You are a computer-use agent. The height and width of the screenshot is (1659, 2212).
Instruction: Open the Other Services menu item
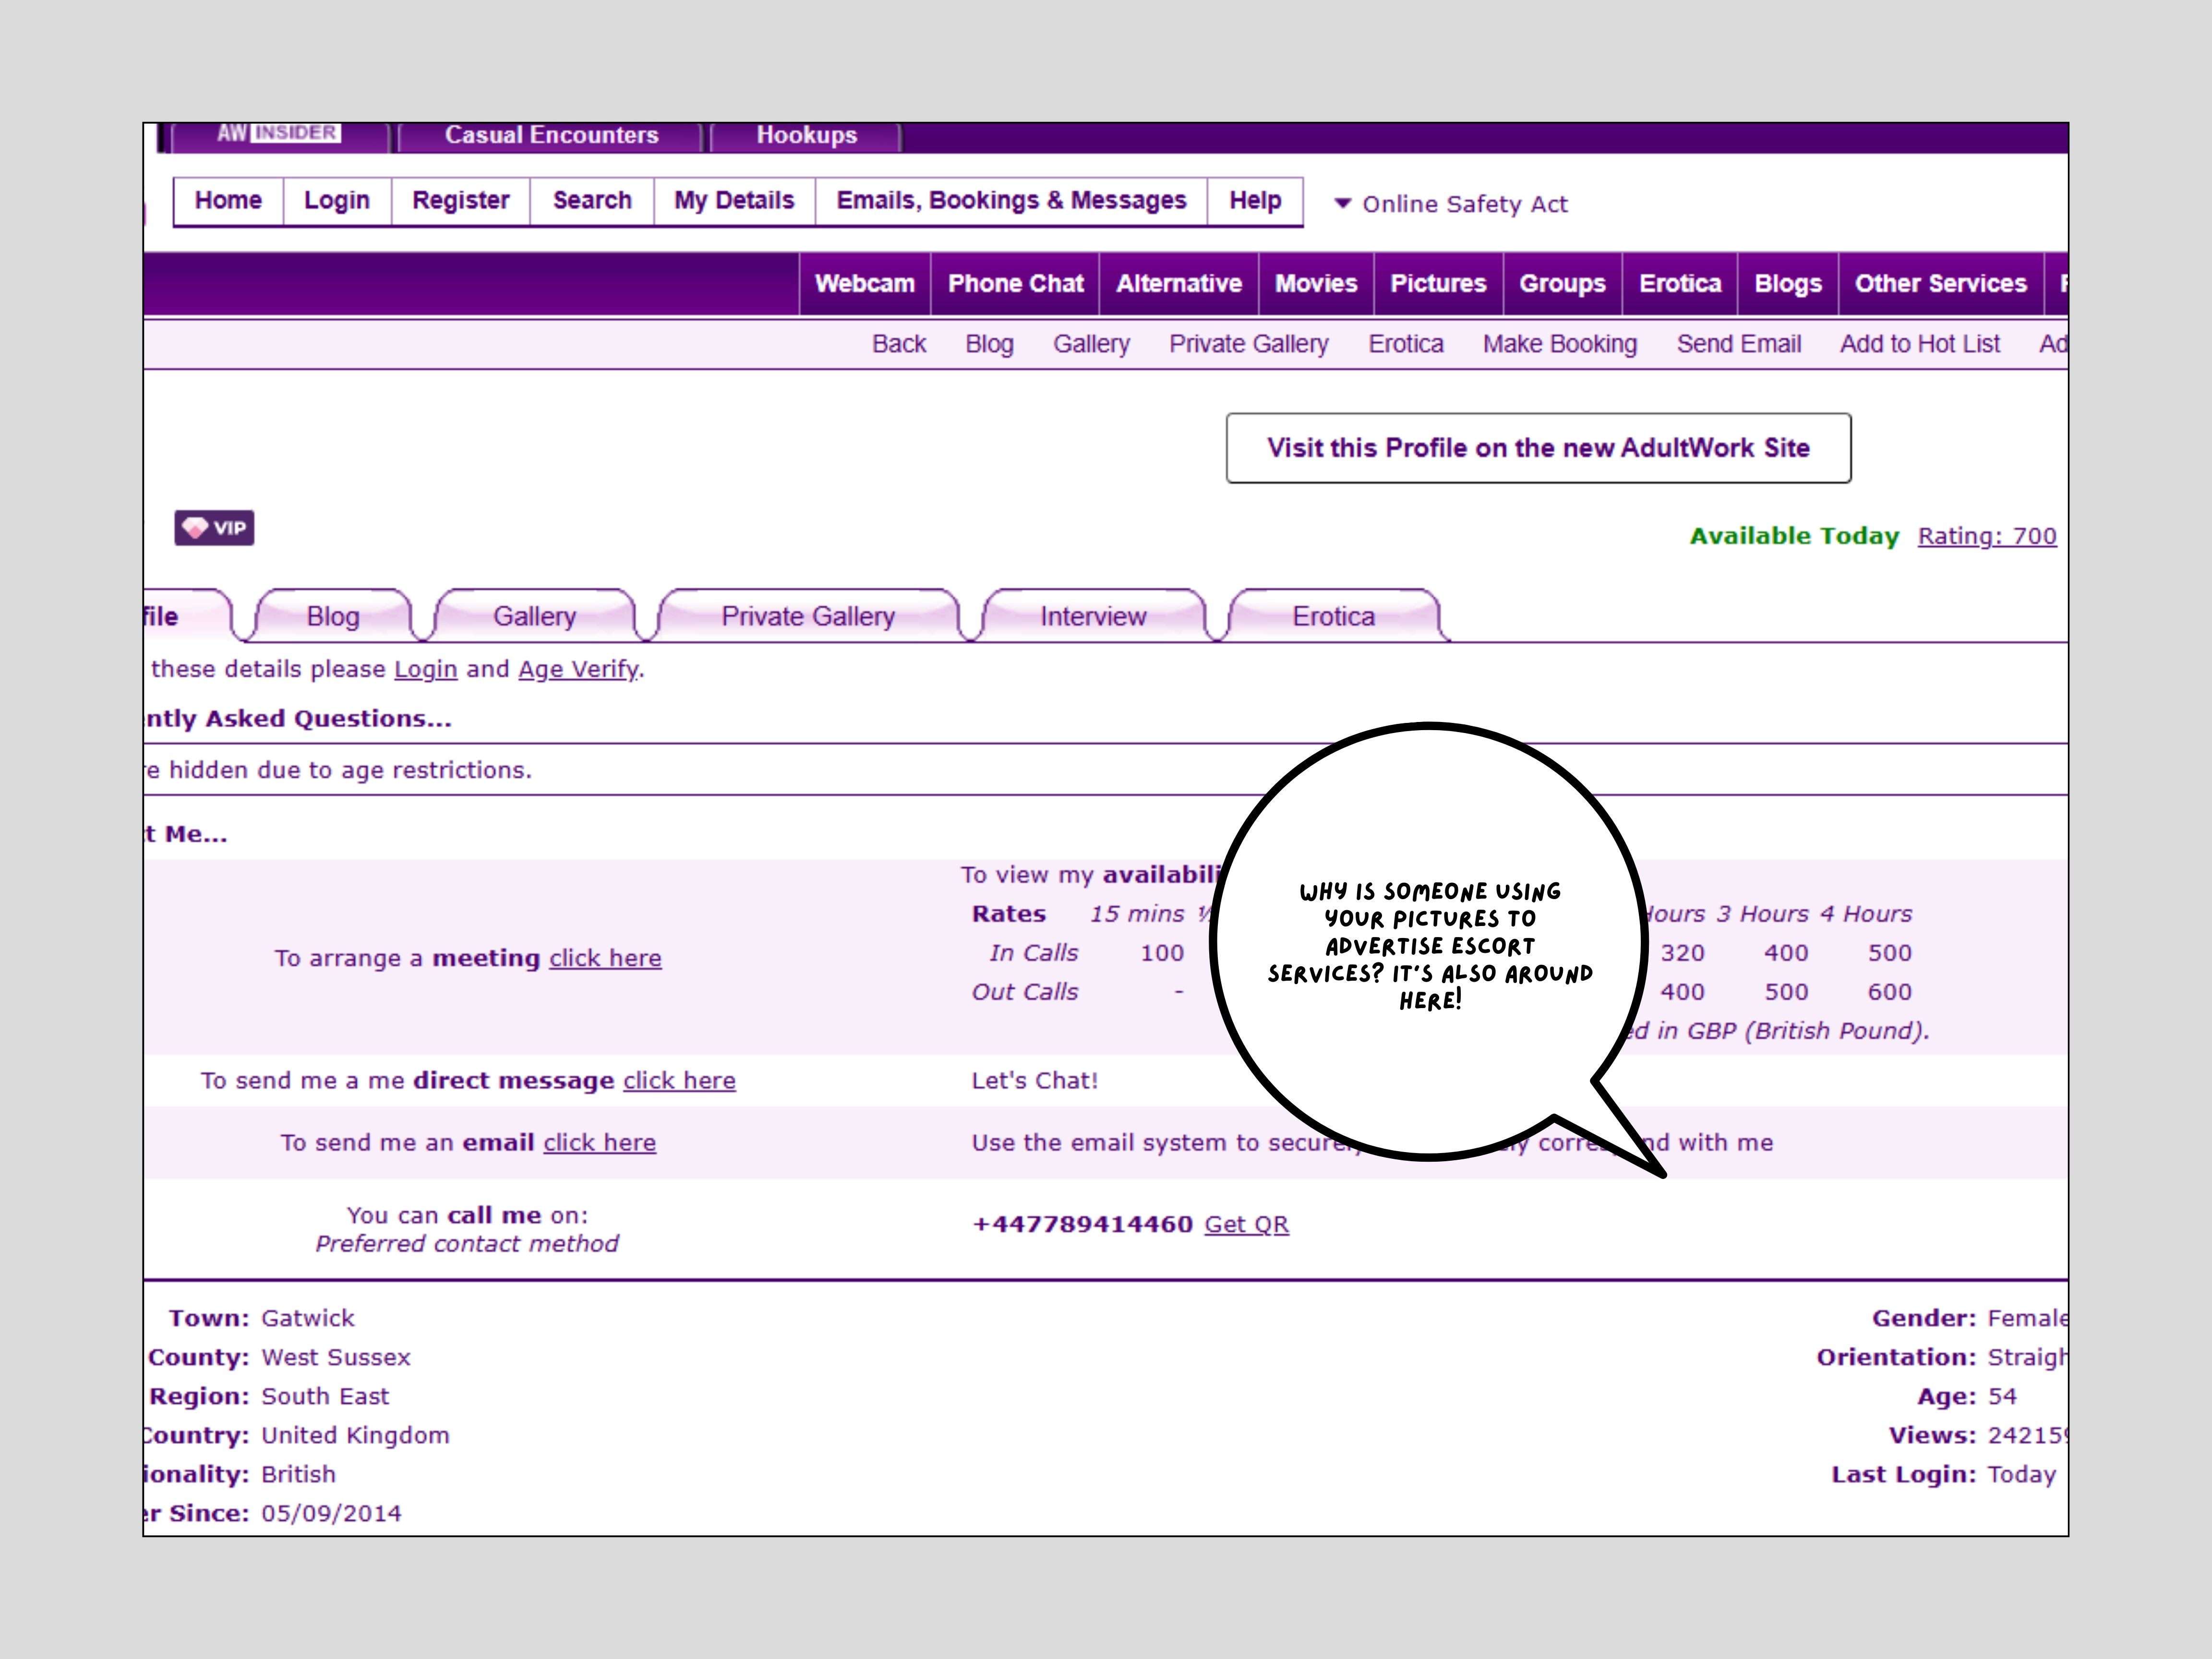click(x=1940, y=284)
